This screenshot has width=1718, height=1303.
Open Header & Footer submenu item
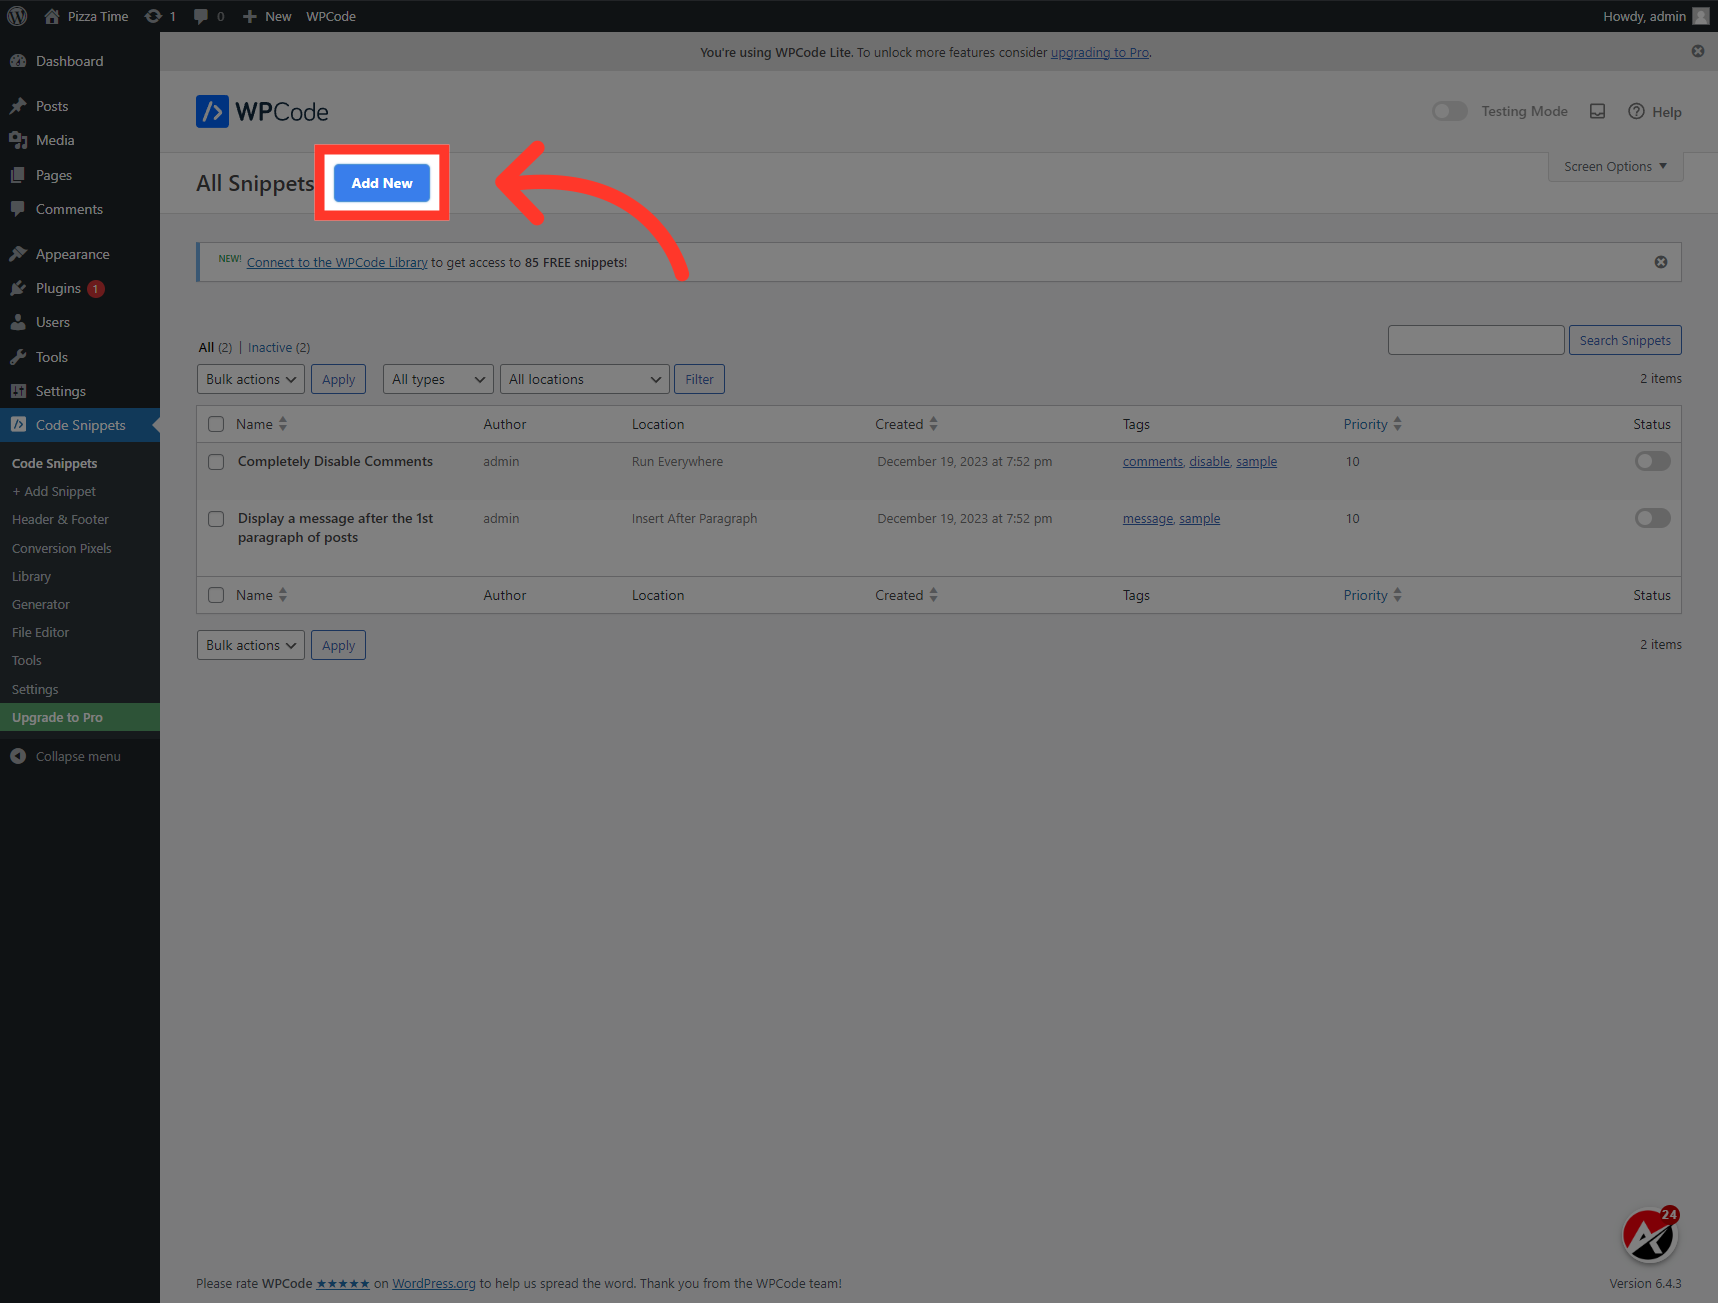[x=60, y=519]
